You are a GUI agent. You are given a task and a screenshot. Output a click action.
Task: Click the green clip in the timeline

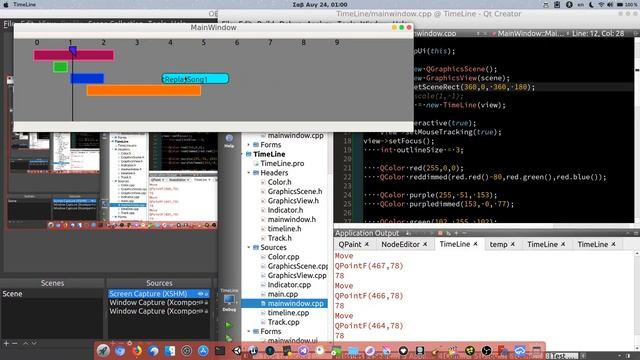60,67
